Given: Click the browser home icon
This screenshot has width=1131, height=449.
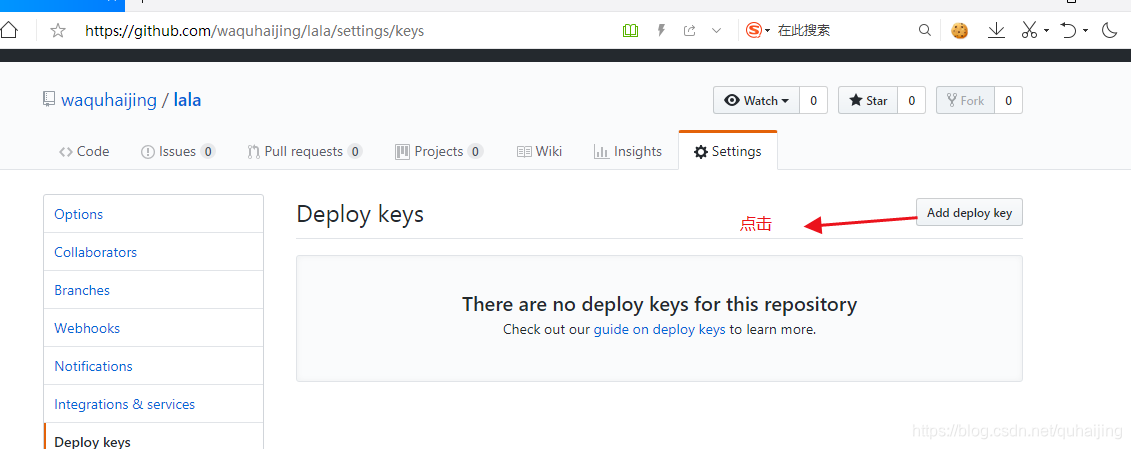Looking at the screenshot, I should (8, 30).
